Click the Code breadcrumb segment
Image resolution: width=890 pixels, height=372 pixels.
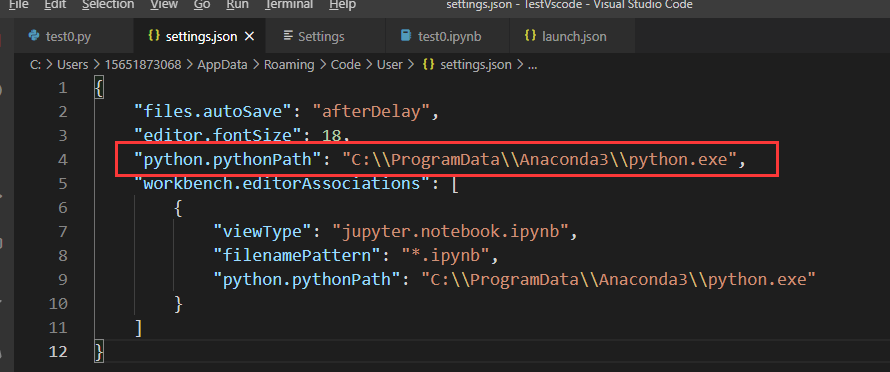[x=346, y=65]
